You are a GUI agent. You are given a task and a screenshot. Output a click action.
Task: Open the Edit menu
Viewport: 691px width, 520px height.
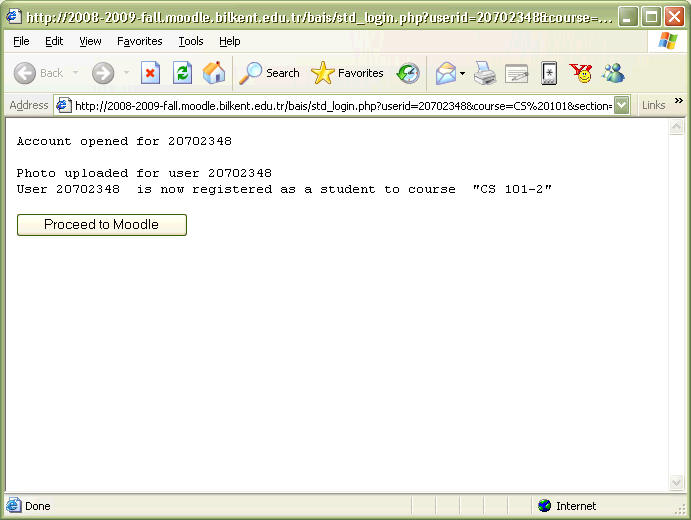(54, 41)
